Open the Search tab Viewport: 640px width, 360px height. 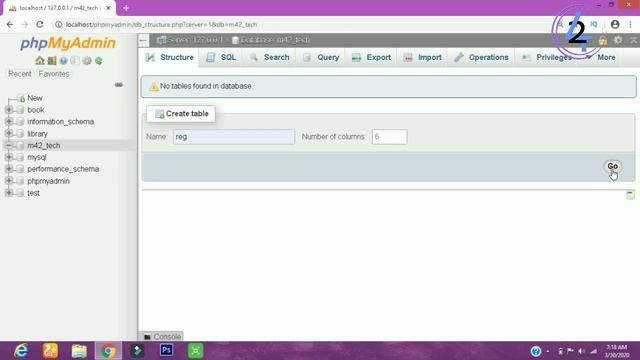(x=269, y=58)
